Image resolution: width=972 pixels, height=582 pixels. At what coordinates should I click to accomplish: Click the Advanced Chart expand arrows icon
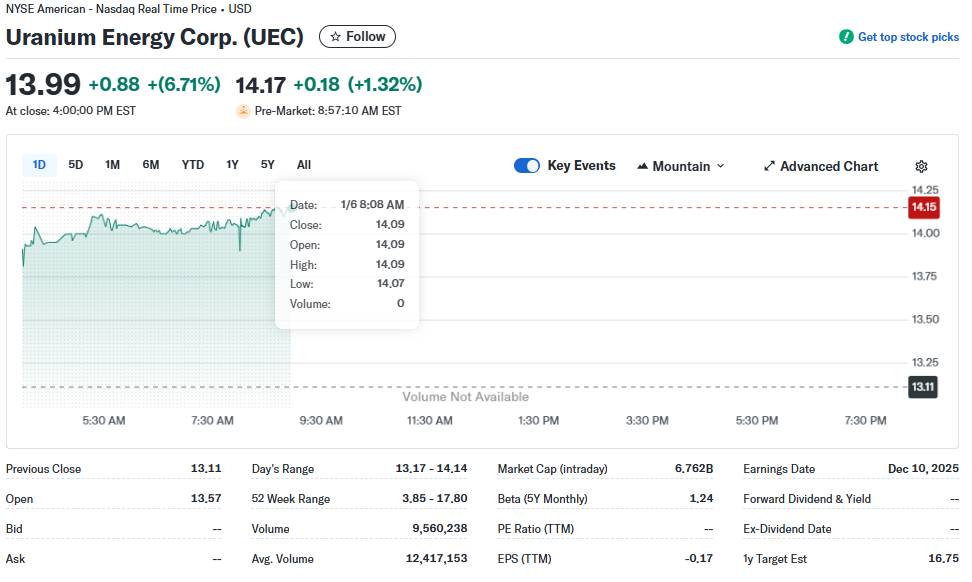[769, 166]
